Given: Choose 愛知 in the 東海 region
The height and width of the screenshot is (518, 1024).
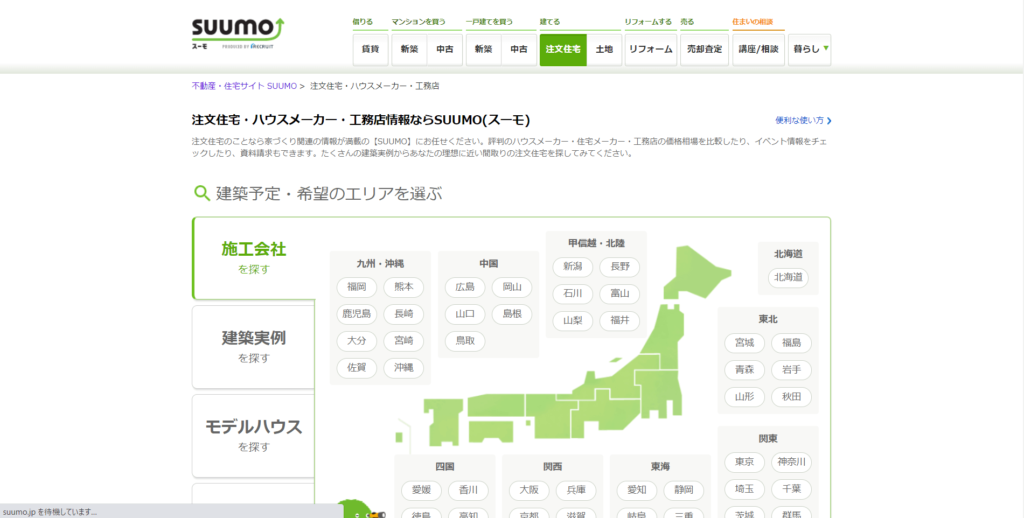Looking at the screenshot, I should point(637,491).
